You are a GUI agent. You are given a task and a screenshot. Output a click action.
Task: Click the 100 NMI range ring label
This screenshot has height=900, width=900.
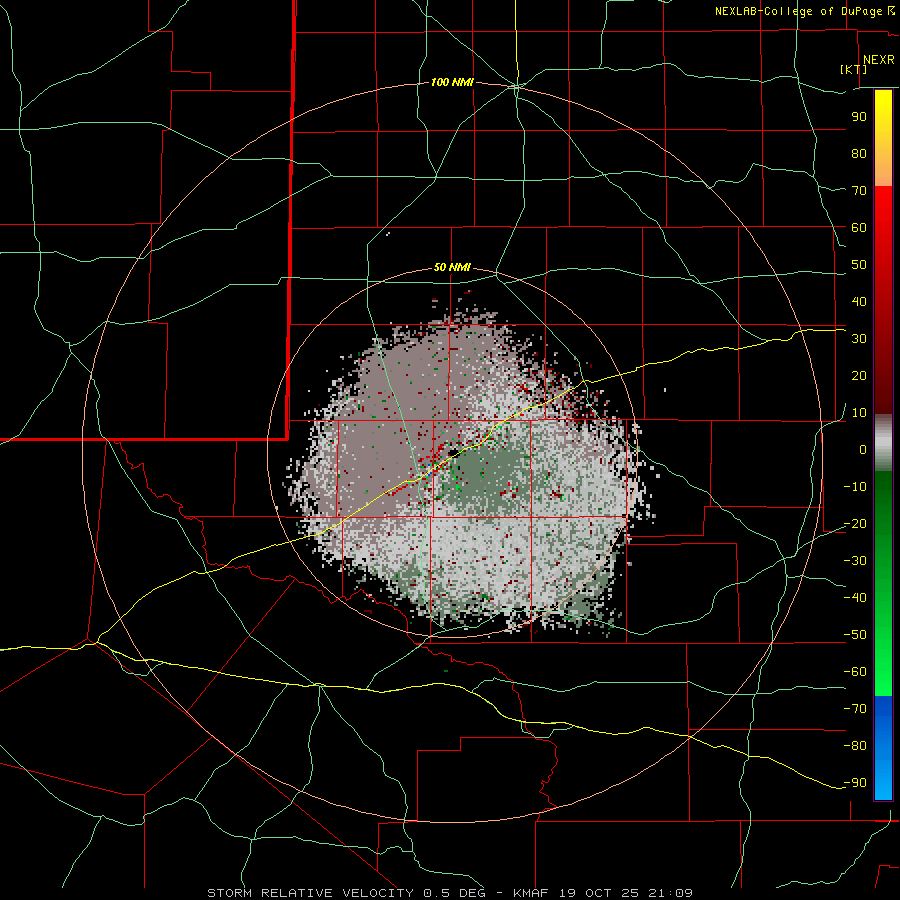452,82
